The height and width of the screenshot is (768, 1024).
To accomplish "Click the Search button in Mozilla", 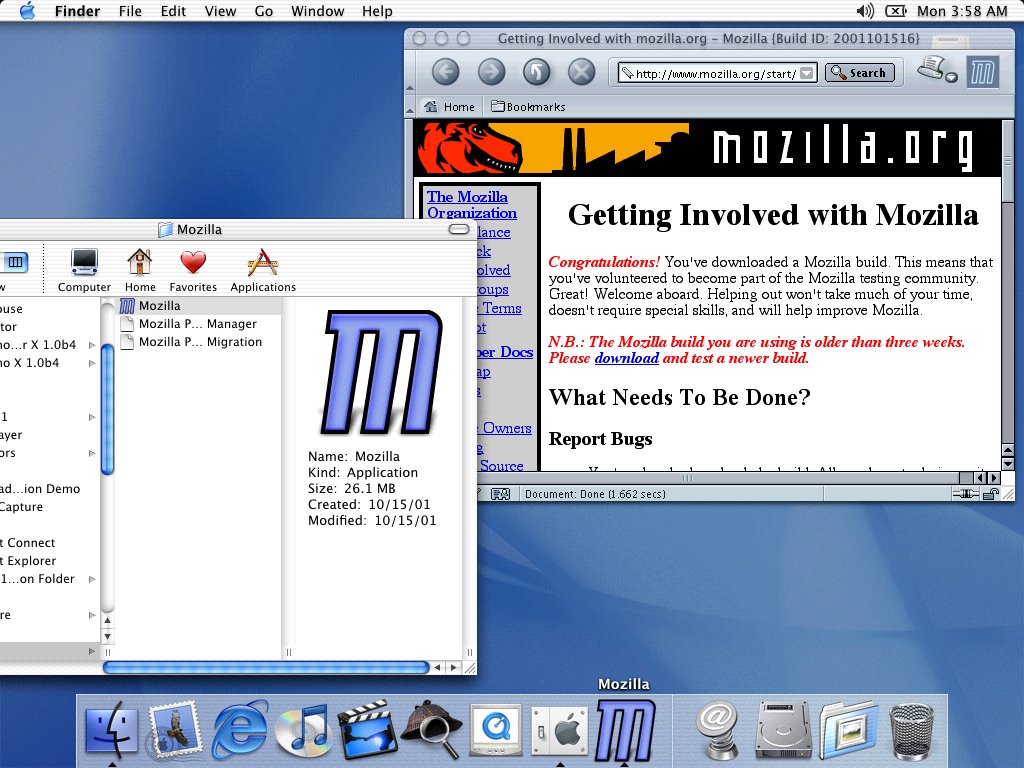I will coord(859,73).
